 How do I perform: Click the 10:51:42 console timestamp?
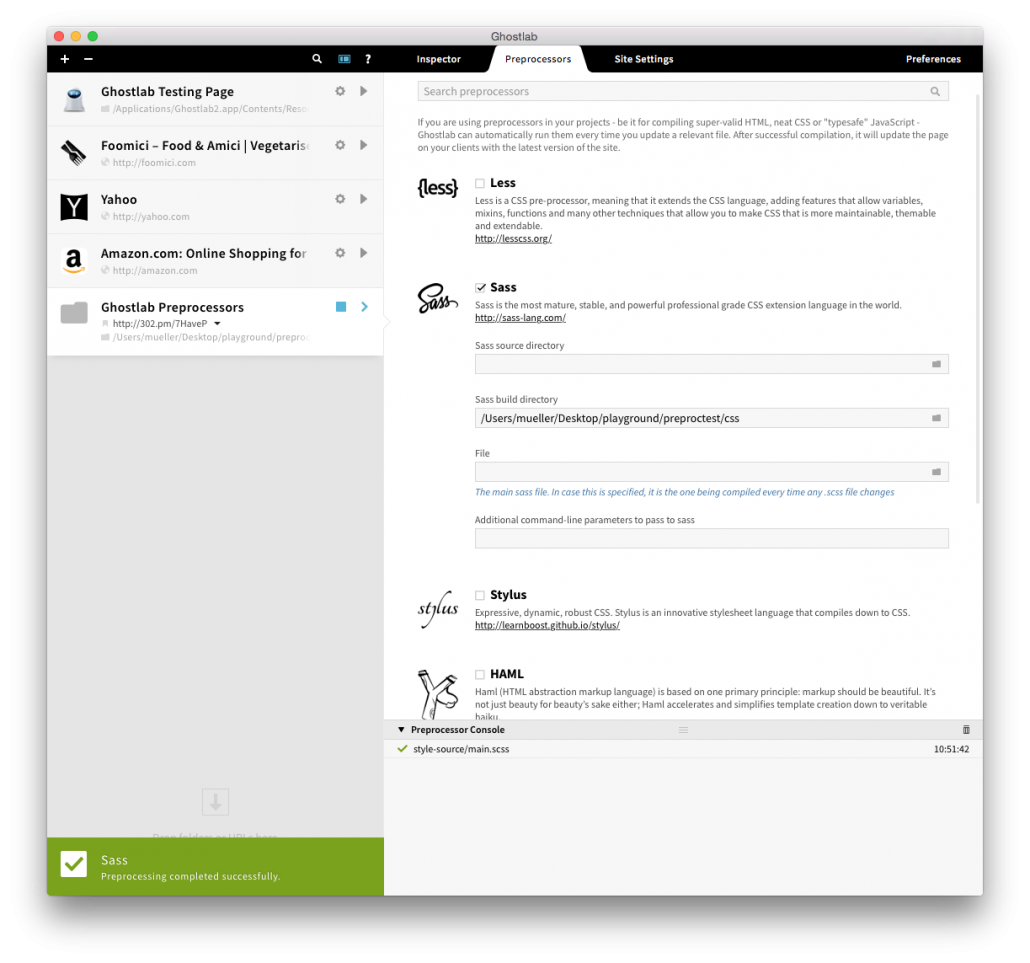coord(951,750)
